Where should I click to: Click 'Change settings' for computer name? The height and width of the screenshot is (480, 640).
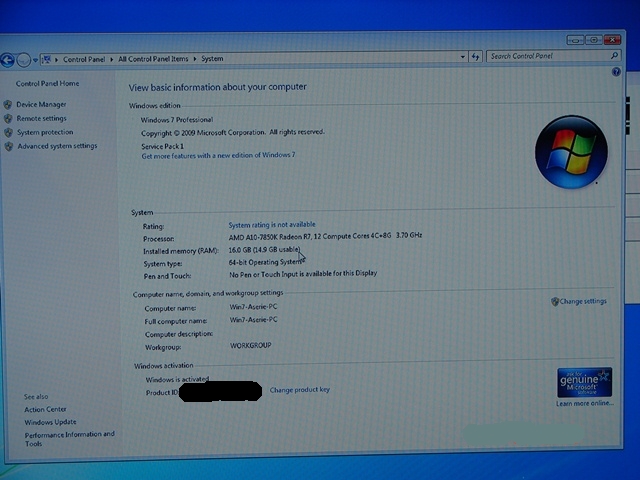coord(582,301)
